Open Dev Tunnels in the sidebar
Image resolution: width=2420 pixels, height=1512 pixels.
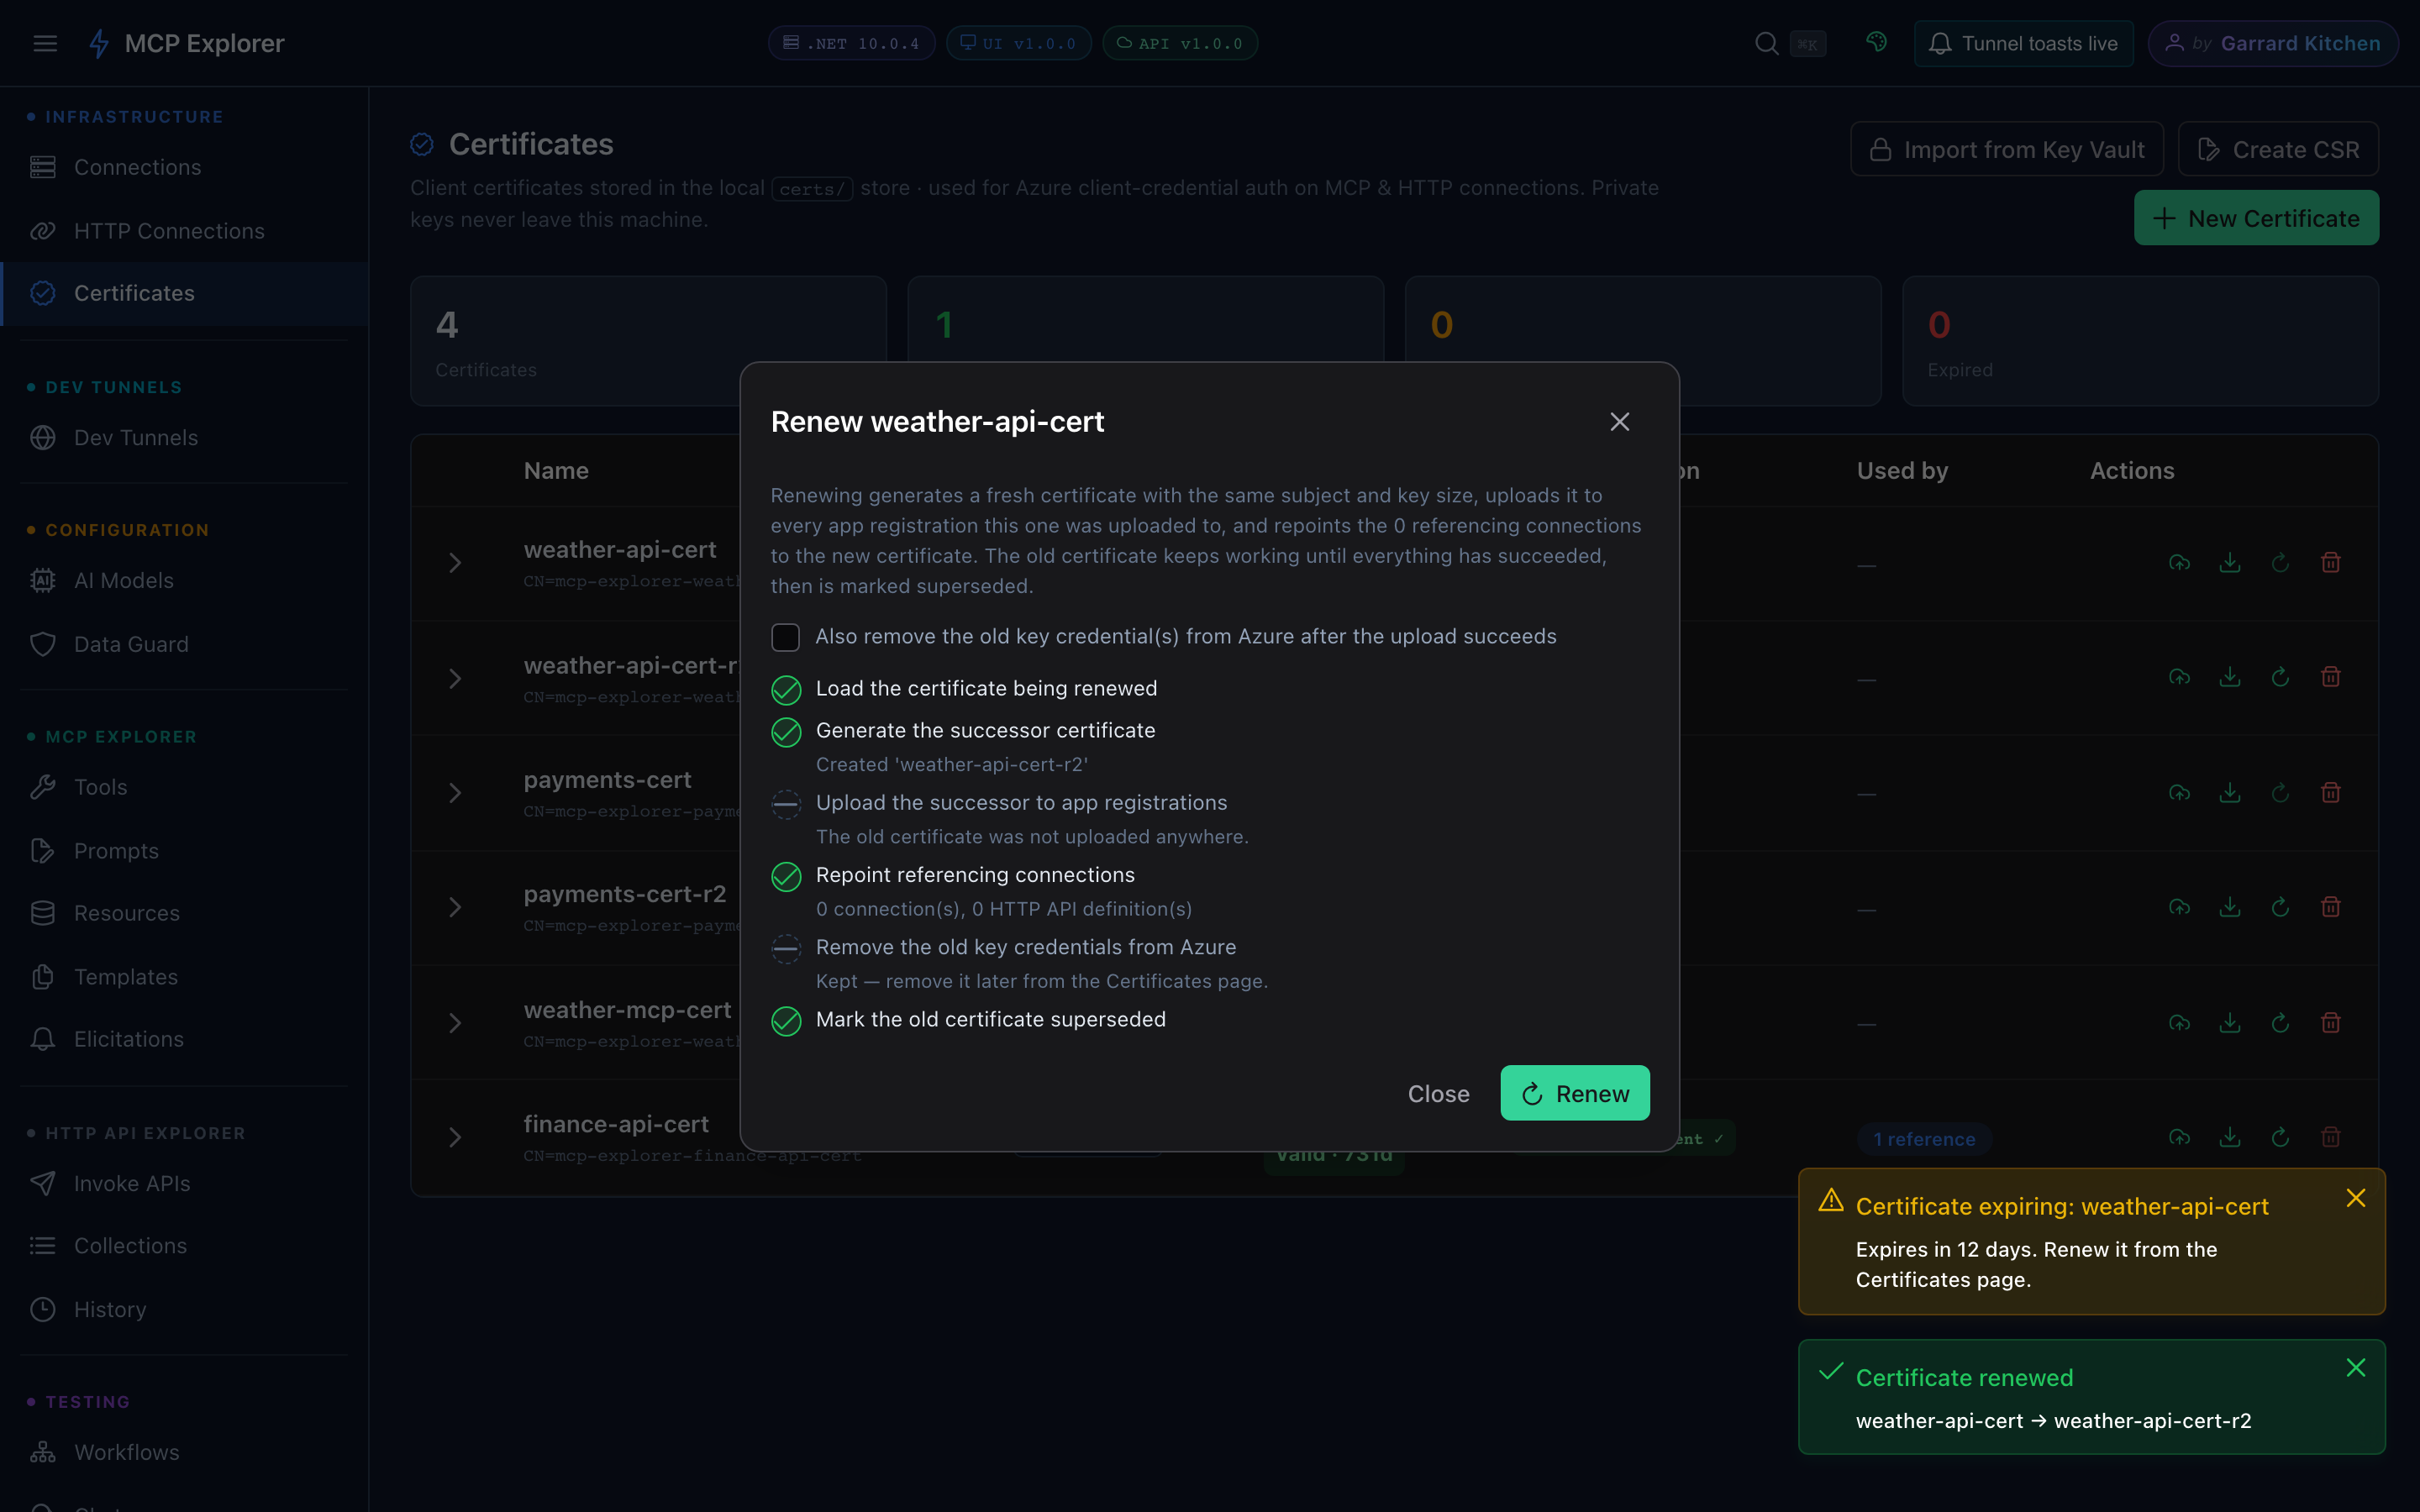pyautogui.click(x=185, y=437)
